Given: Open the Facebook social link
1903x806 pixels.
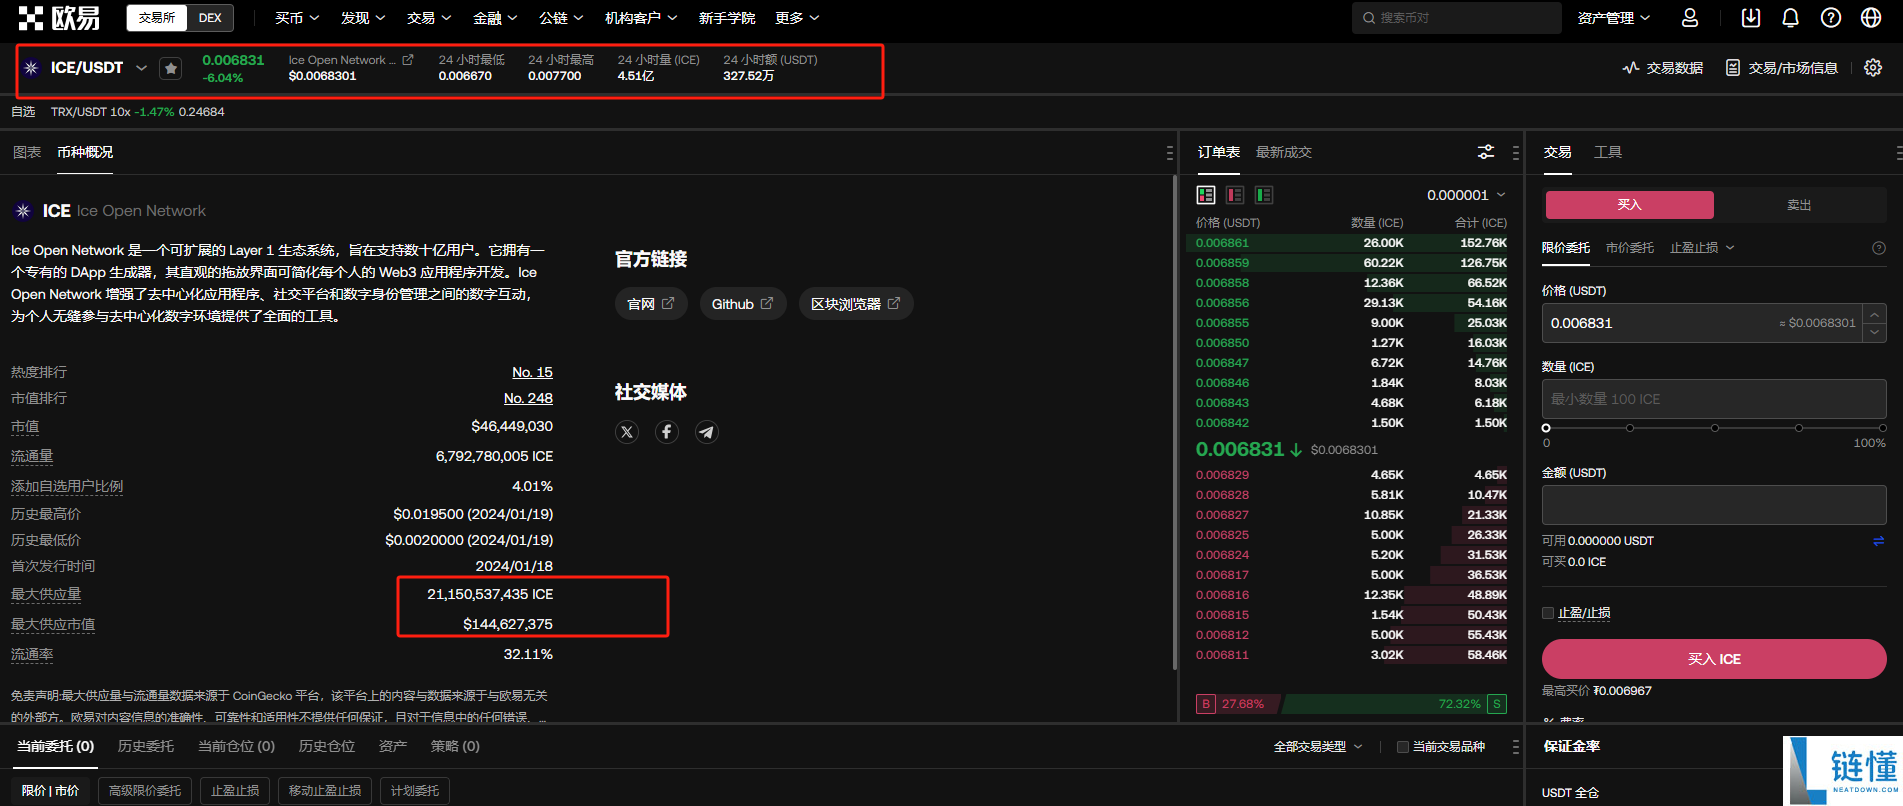Looking at the screenshot, I should pyautogui.click(x=667, y=432).
